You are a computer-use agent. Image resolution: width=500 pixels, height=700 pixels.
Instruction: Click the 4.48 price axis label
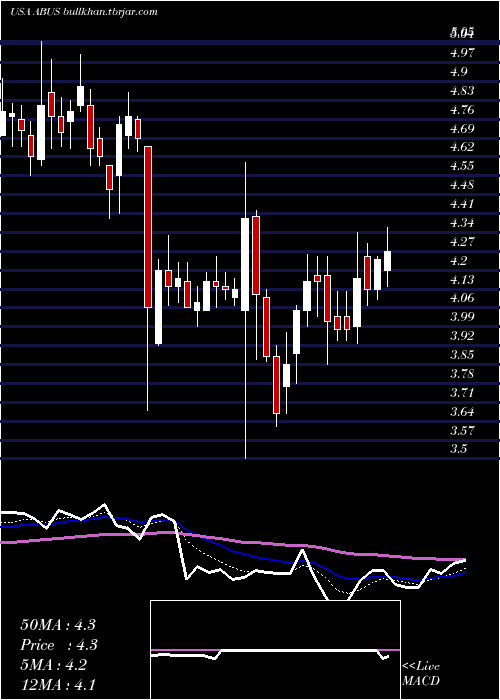coord(462,184)
